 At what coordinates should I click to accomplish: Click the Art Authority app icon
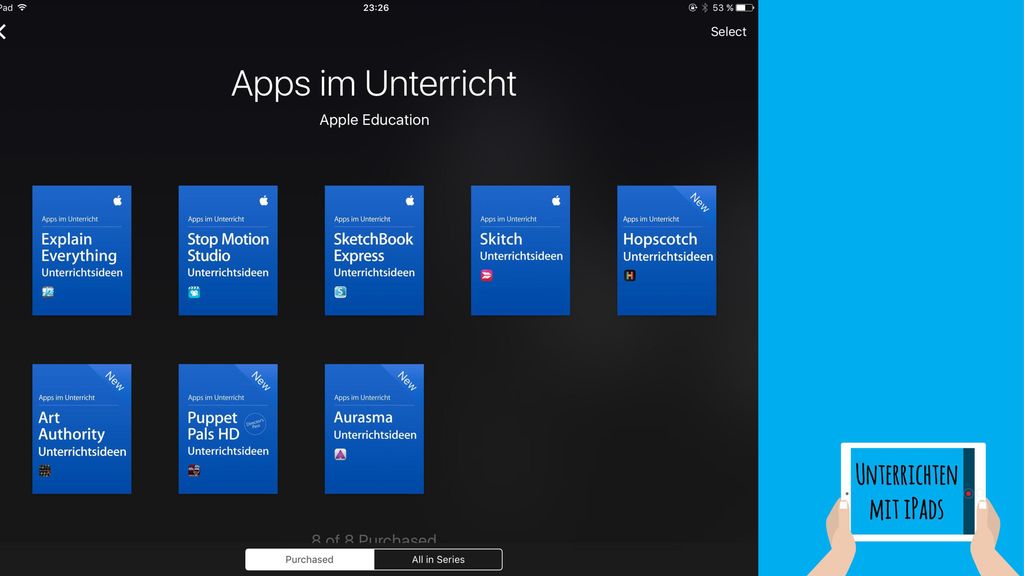[x=45, y=470]
